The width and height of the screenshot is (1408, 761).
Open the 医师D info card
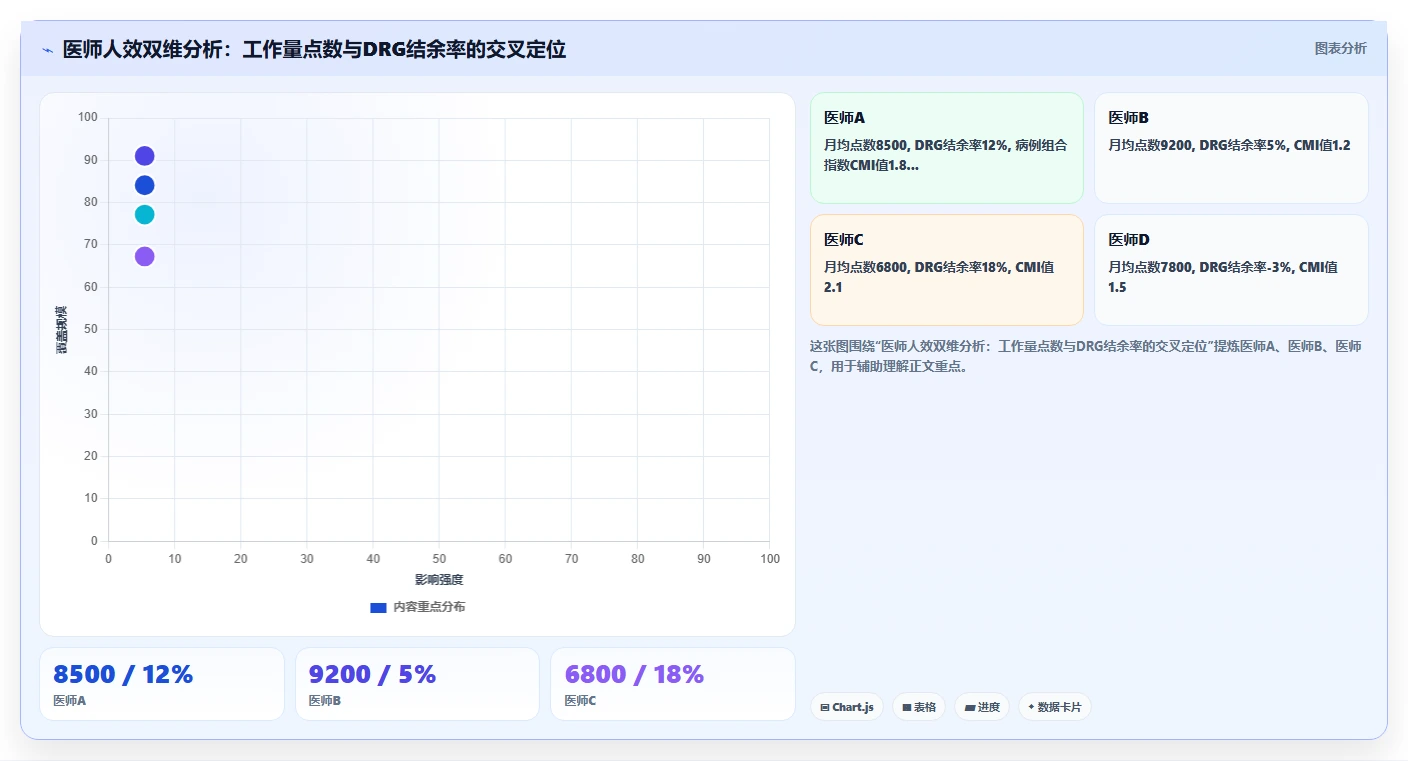tap(1231, 270)
